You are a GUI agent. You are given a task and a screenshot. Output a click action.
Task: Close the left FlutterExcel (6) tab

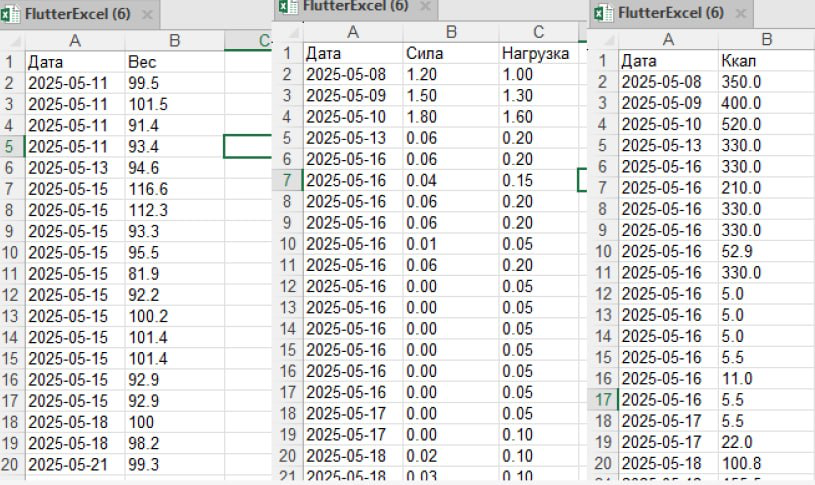pos(148,15)
